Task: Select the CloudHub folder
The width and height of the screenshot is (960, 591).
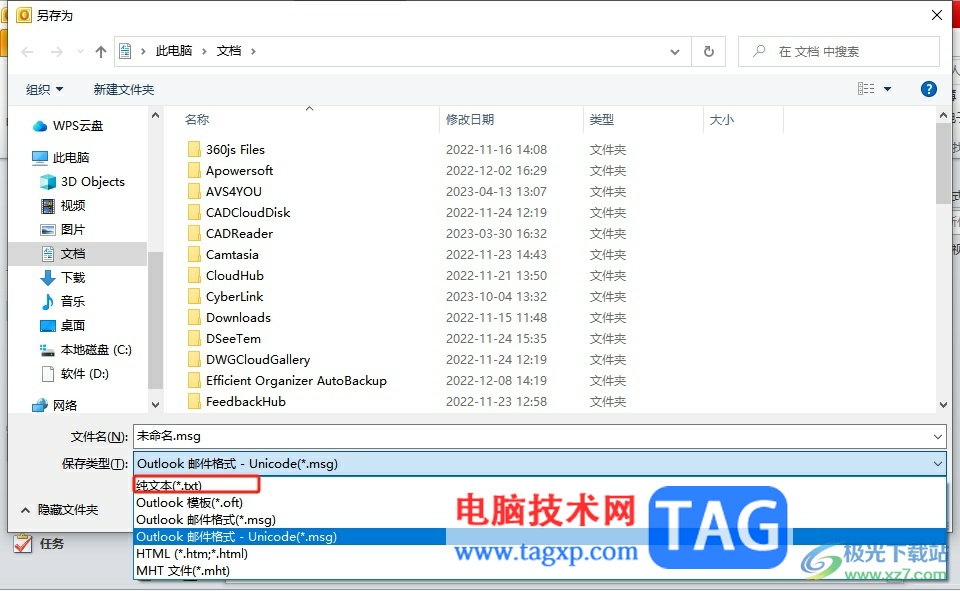Action: pyautogui.click(x=225, y=276)
